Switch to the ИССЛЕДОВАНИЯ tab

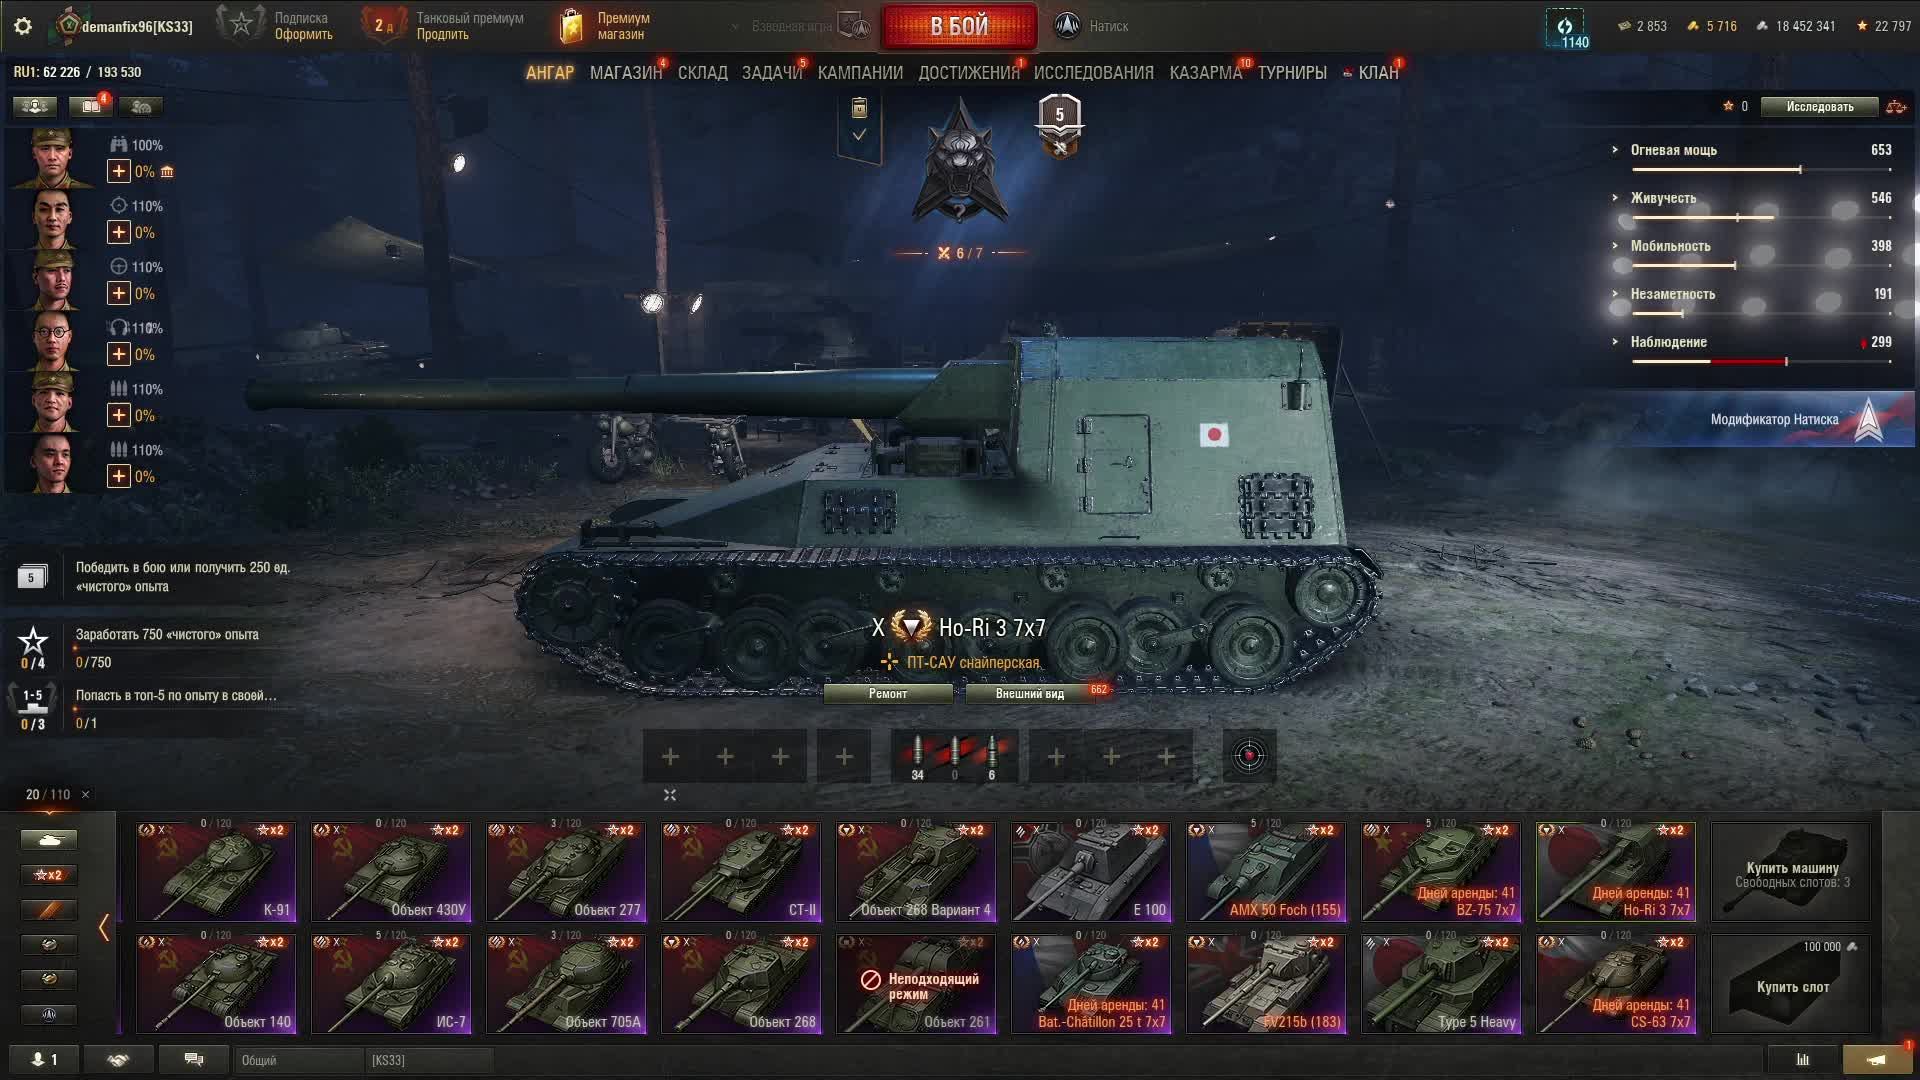tap(1093, 73)
